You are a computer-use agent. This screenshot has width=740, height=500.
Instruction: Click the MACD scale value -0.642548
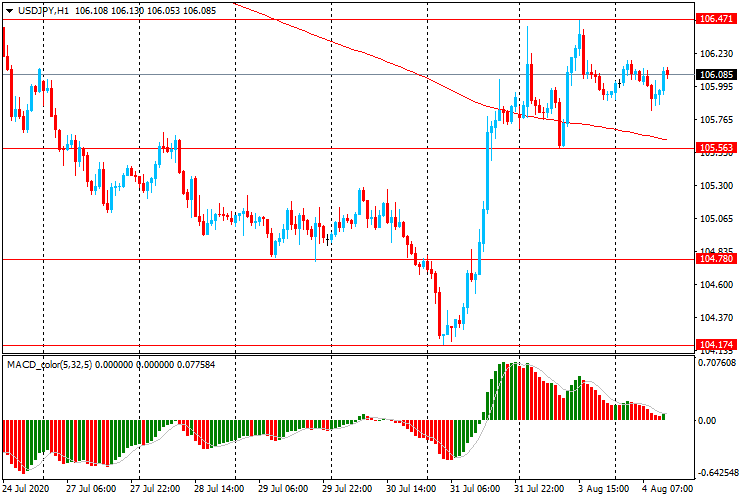click(x=717, y=473)
